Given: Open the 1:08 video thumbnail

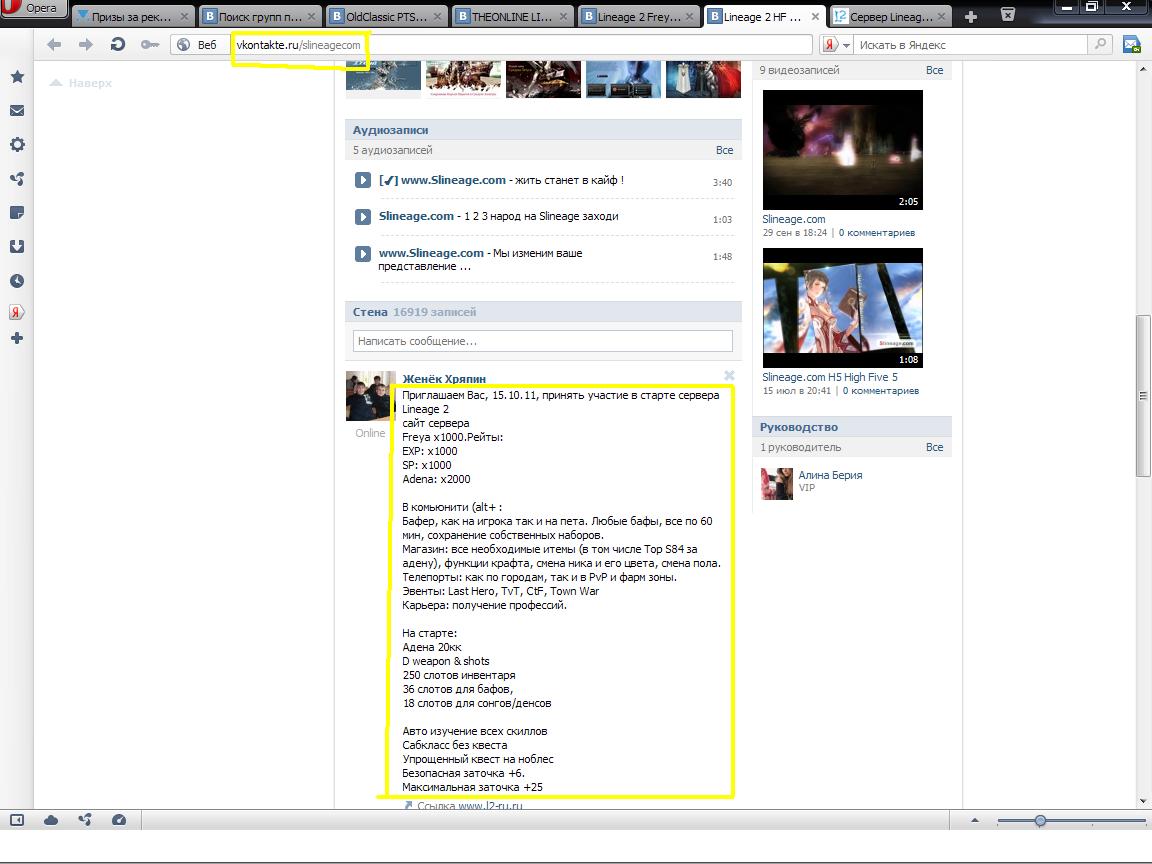Looking at the screenshot, I should tap(843, 308).
